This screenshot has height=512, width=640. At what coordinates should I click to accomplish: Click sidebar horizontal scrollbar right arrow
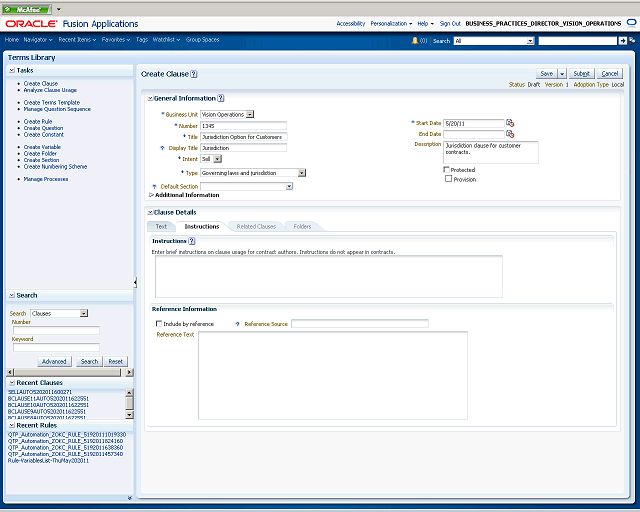tap(129, 372)
